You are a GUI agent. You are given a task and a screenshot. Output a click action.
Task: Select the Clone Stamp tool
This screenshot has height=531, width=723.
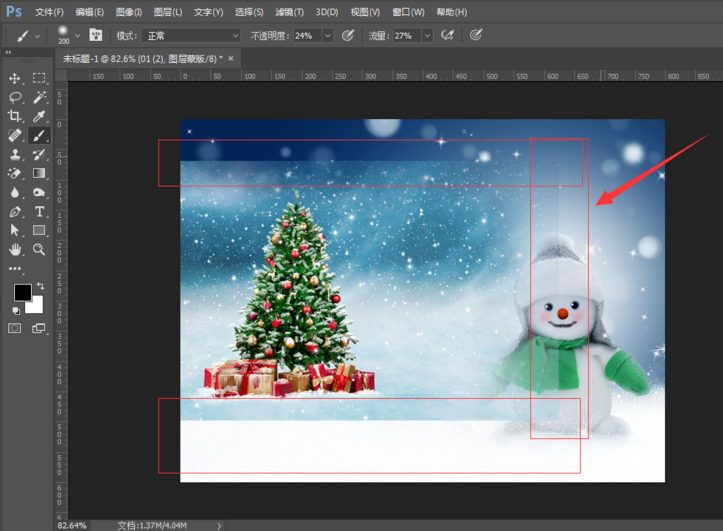click(15, 155)
